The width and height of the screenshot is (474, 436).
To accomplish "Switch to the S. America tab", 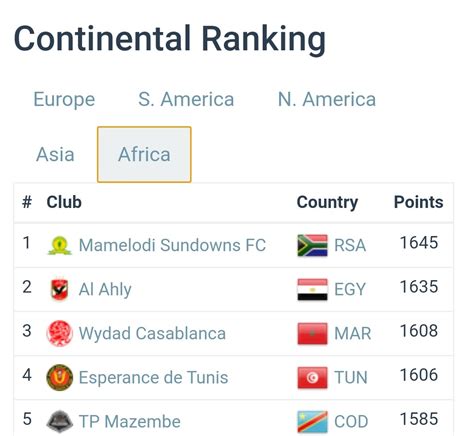I will (x=186, y=99).
